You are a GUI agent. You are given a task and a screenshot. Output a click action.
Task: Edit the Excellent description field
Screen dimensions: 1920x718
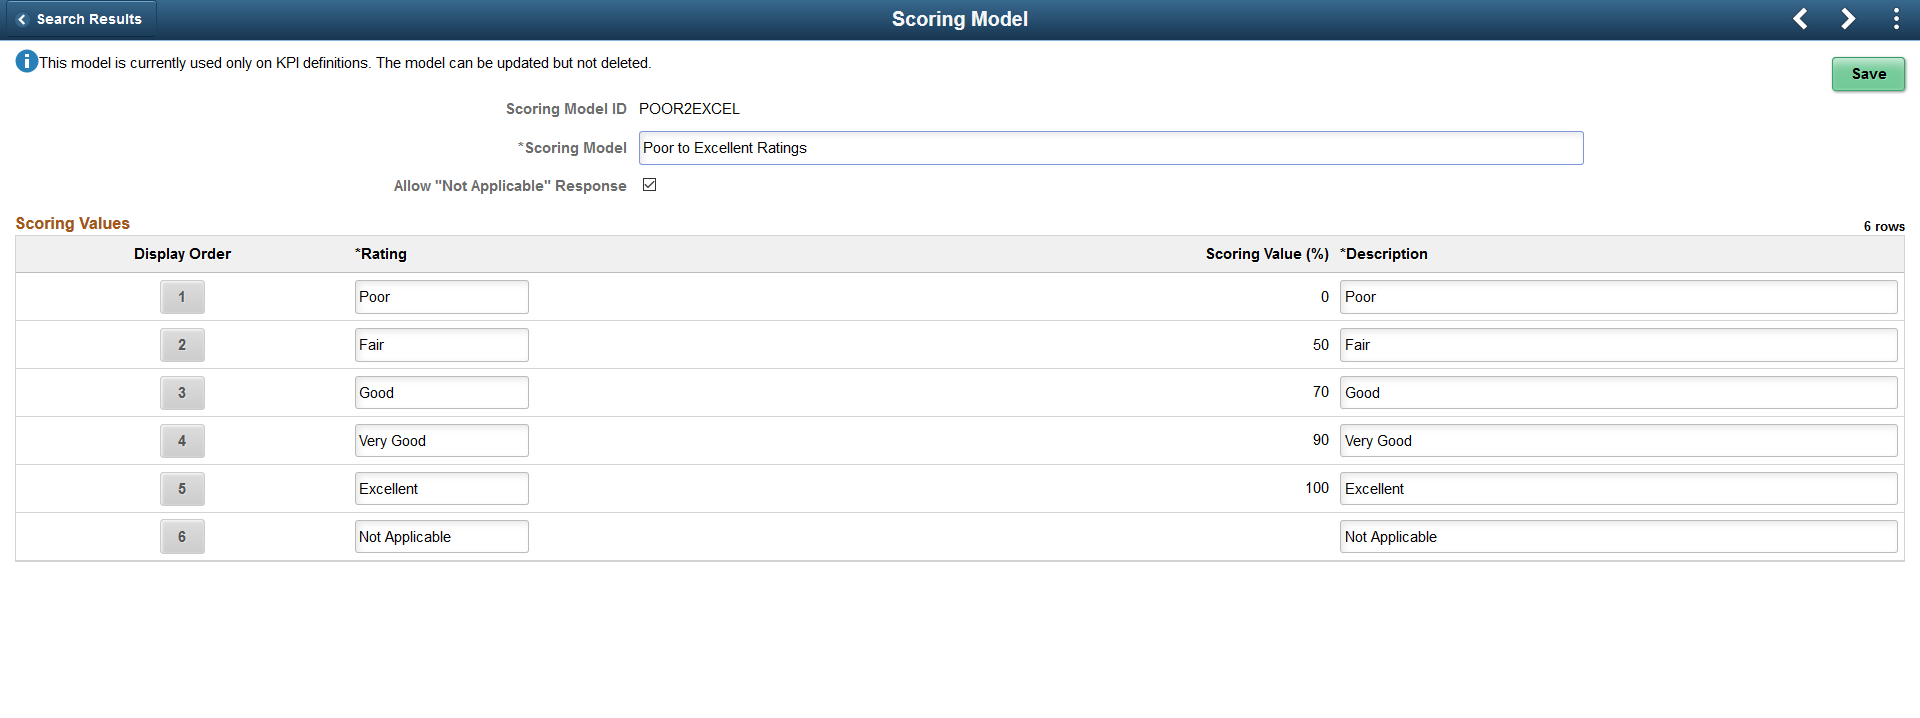[1619, 489]
